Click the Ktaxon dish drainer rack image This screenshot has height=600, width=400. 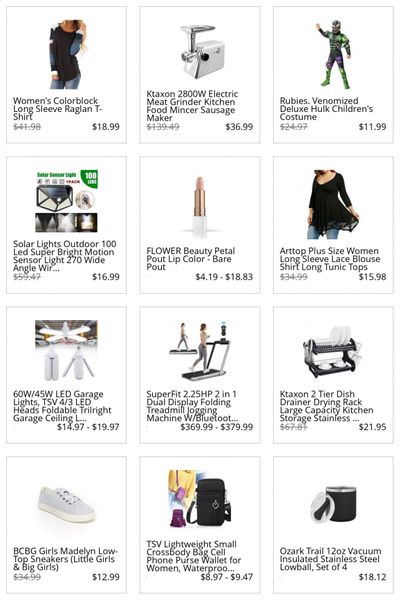333,351
